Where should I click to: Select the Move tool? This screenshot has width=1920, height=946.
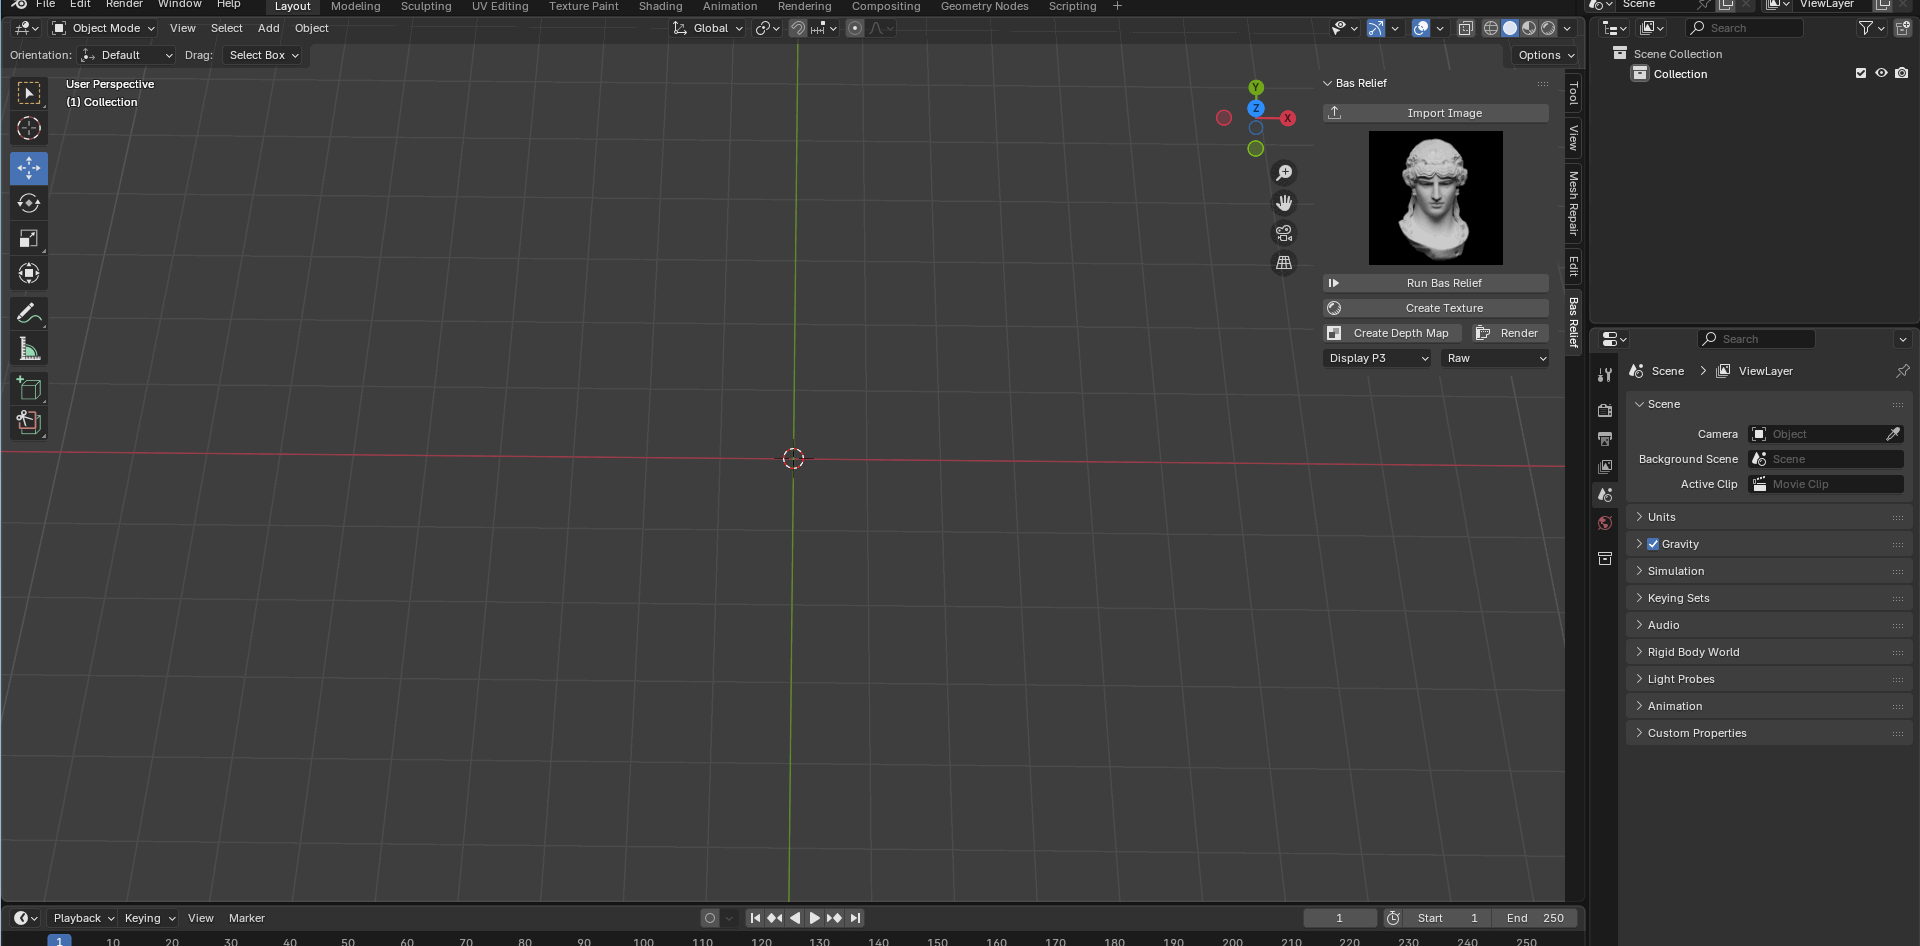click(29, 168)
